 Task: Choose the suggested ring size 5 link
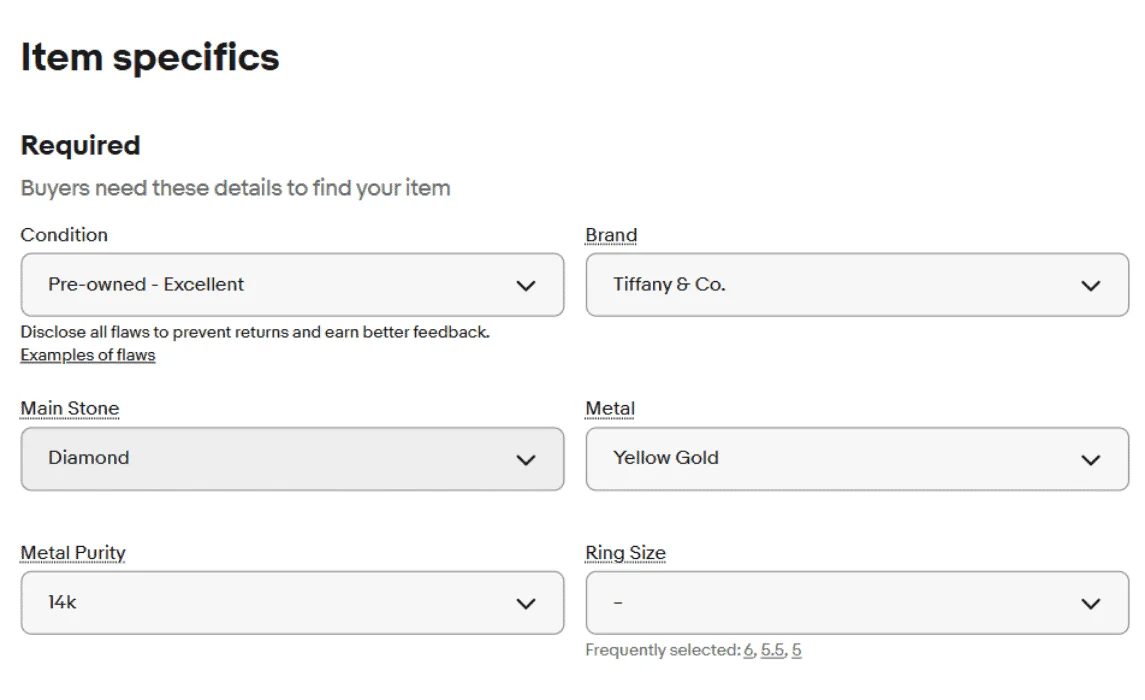[x=796, y=650]
